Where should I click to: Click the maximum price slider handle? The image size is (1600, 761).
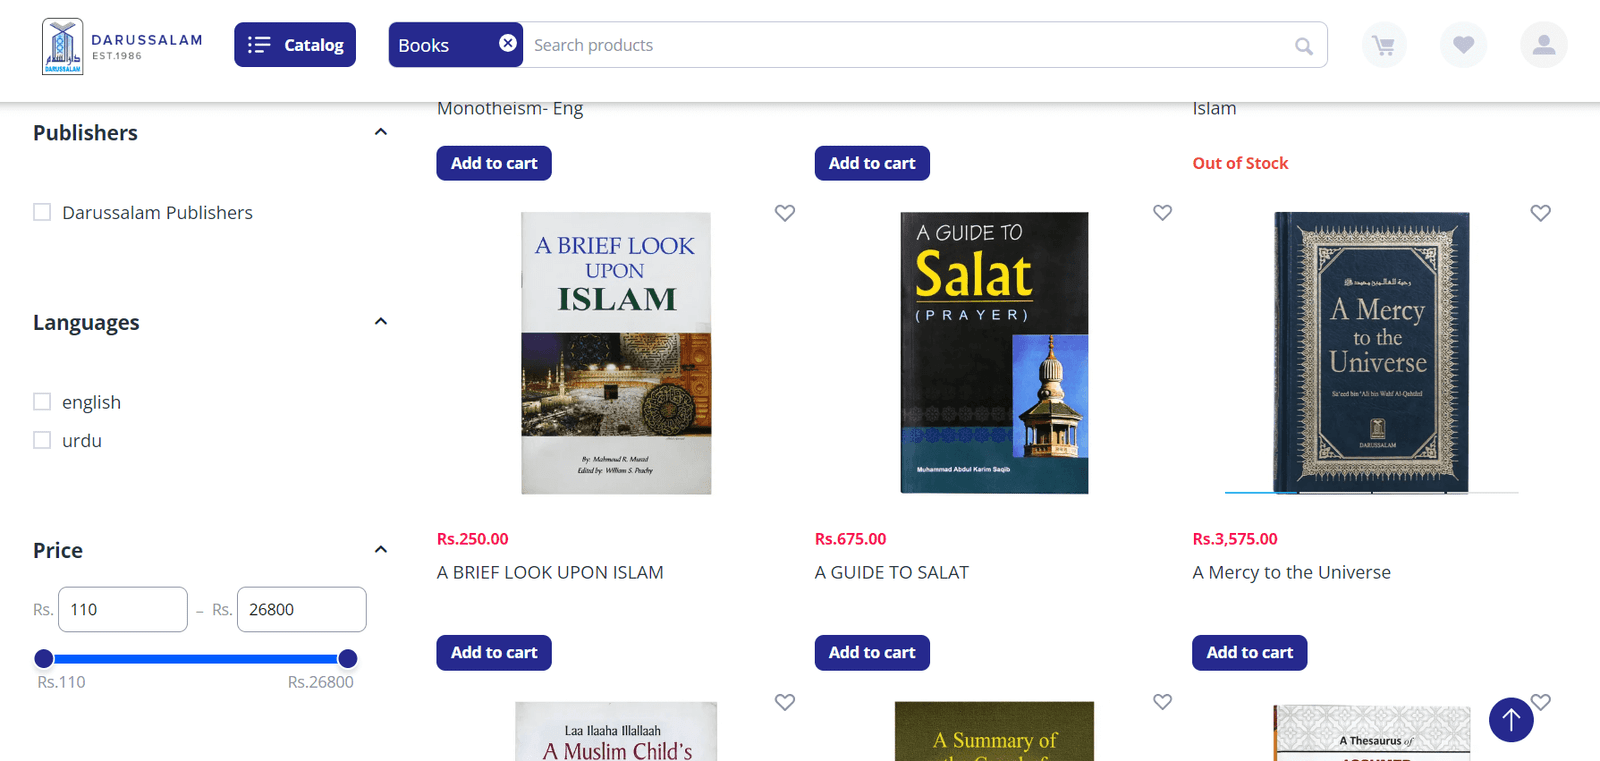(x=348, y=658)
